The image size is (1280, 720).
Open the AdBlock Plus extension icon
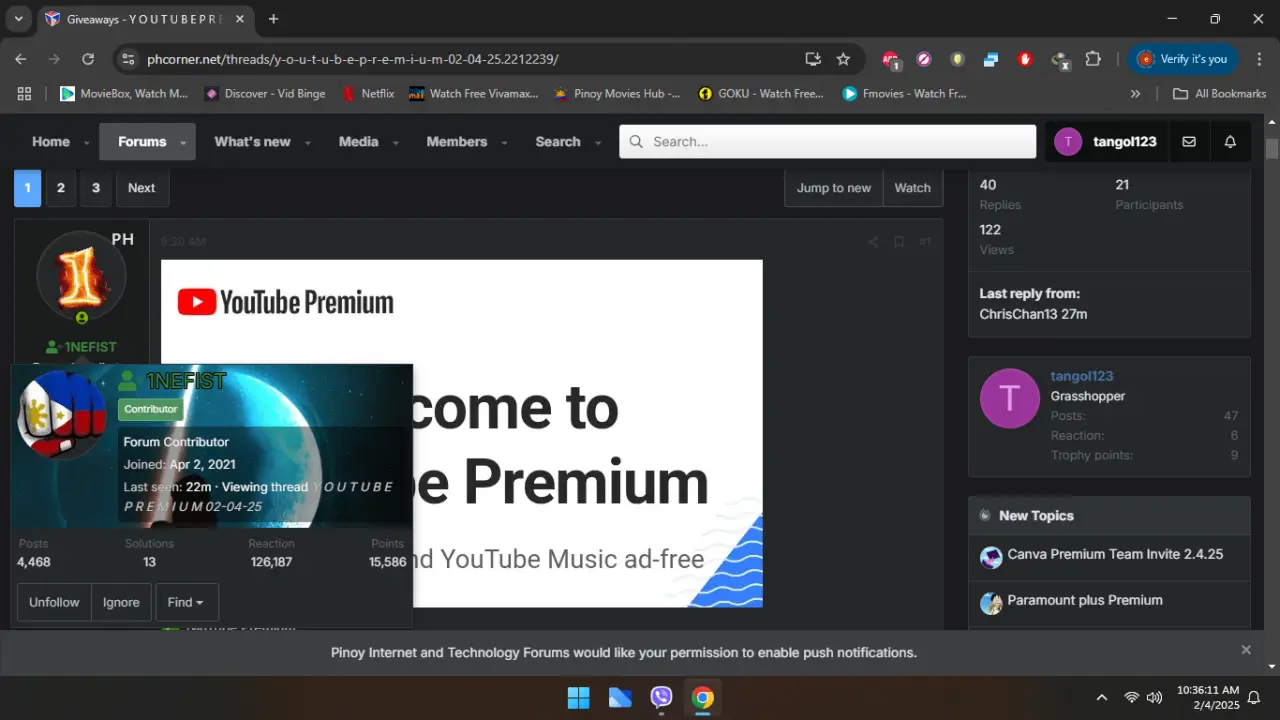pyautogui.click(x=890, y=59)
